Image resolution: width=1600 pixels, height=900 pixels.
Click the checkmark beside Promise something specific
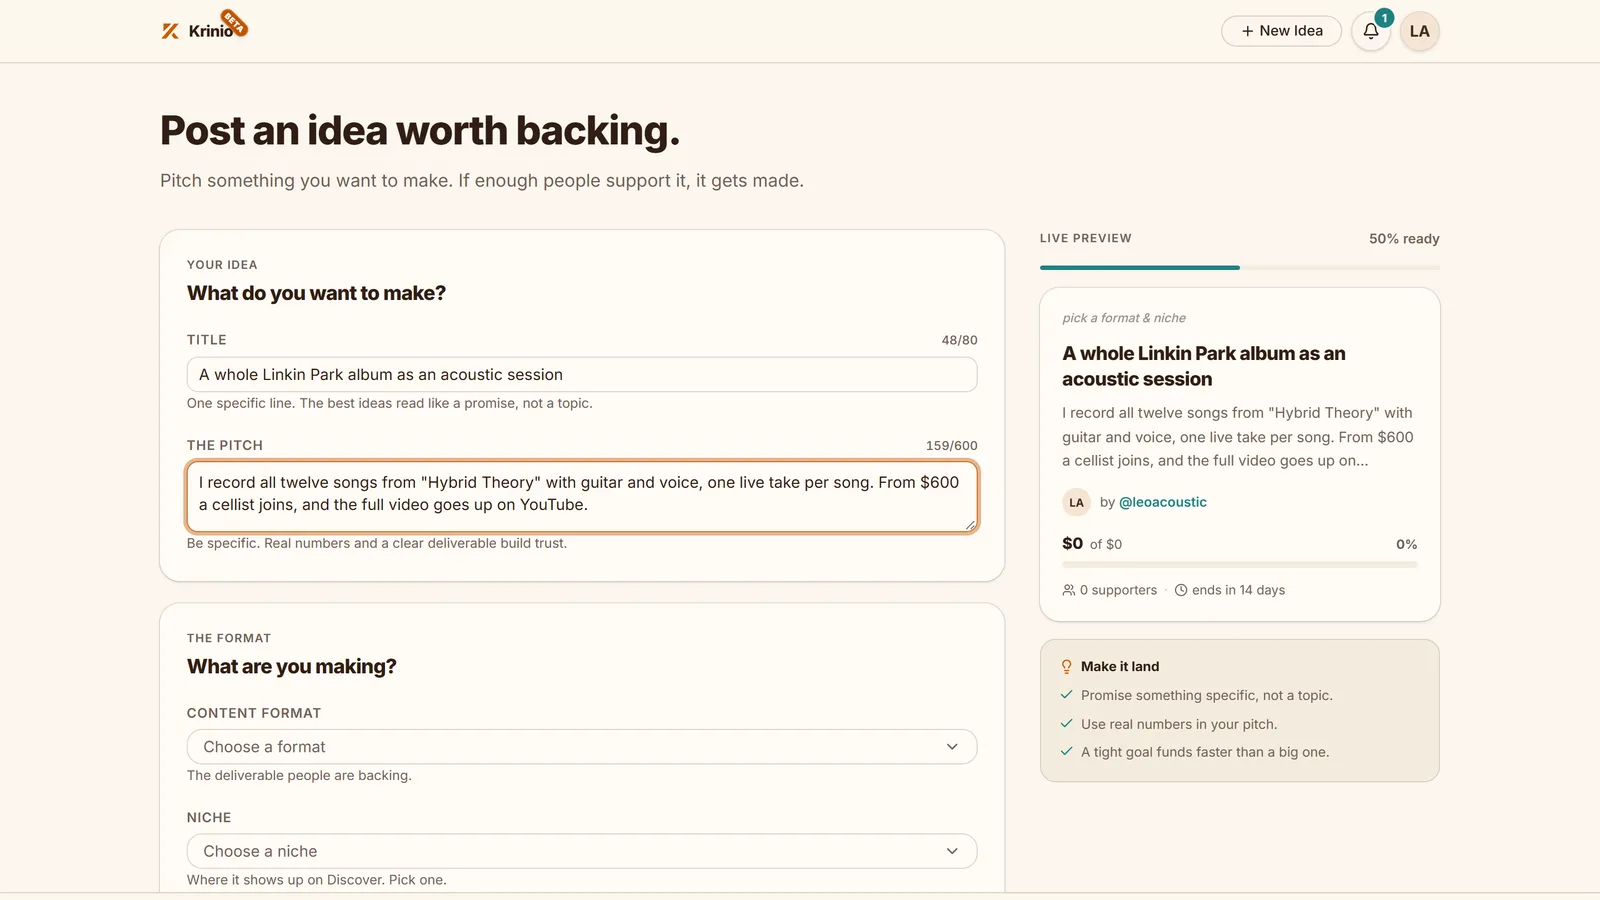click(1067, 695)
